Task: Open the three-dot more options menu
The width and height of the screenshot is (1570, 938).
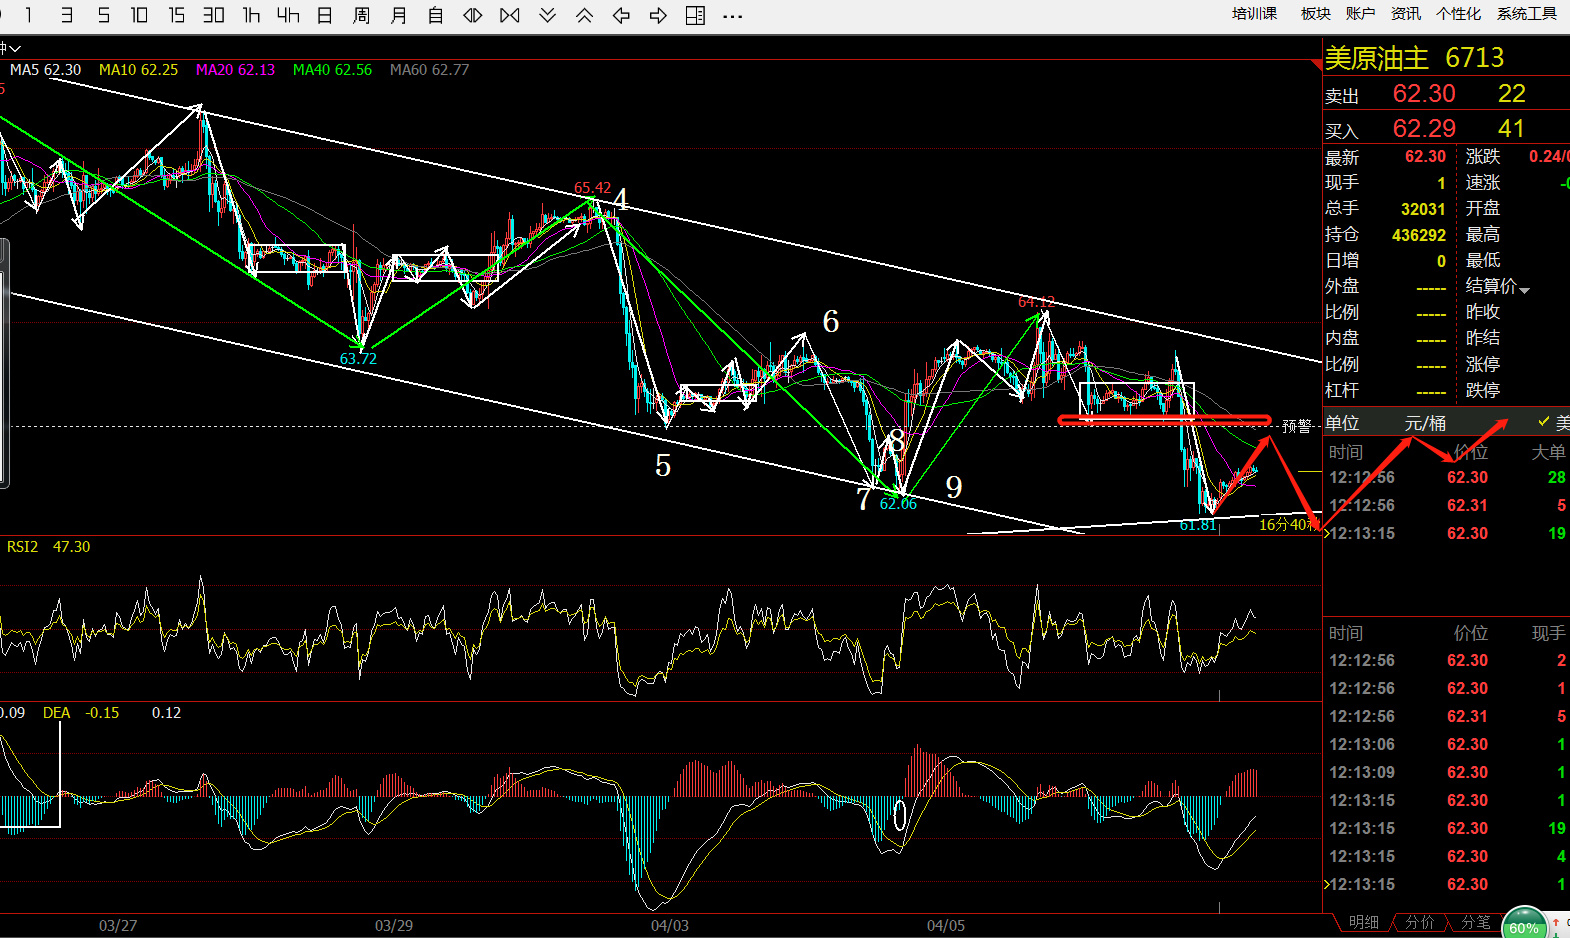Action: tap(732, 16)
